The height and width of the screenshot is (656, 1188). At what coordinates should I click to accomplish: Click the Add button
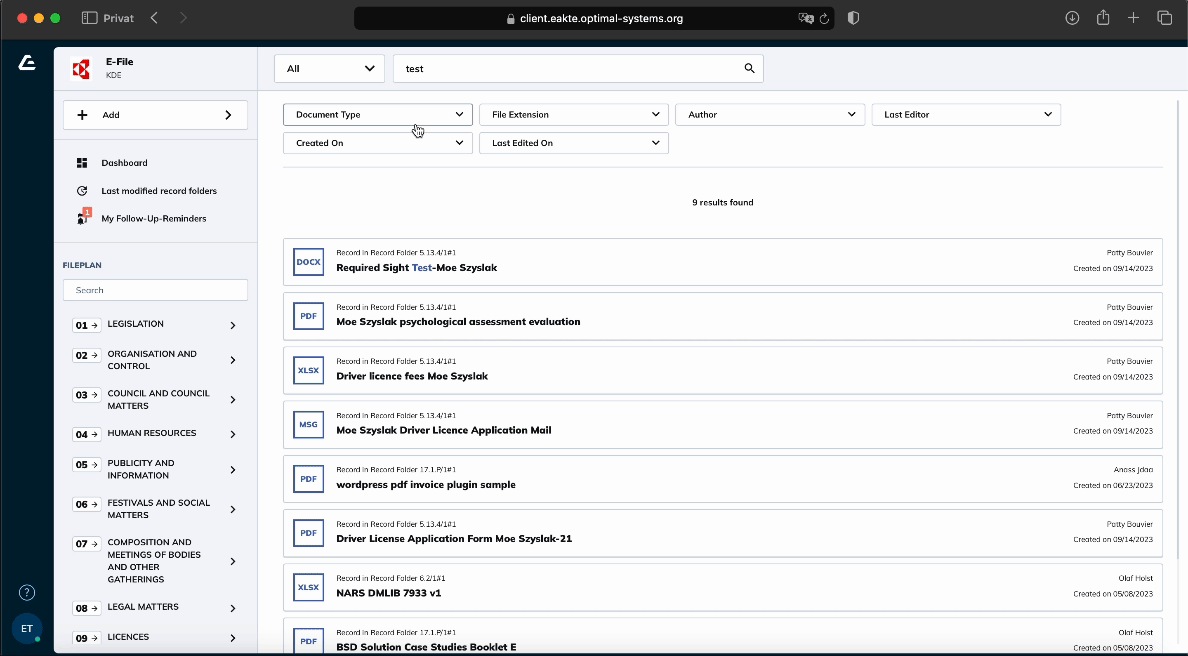(x=155, y=115)
